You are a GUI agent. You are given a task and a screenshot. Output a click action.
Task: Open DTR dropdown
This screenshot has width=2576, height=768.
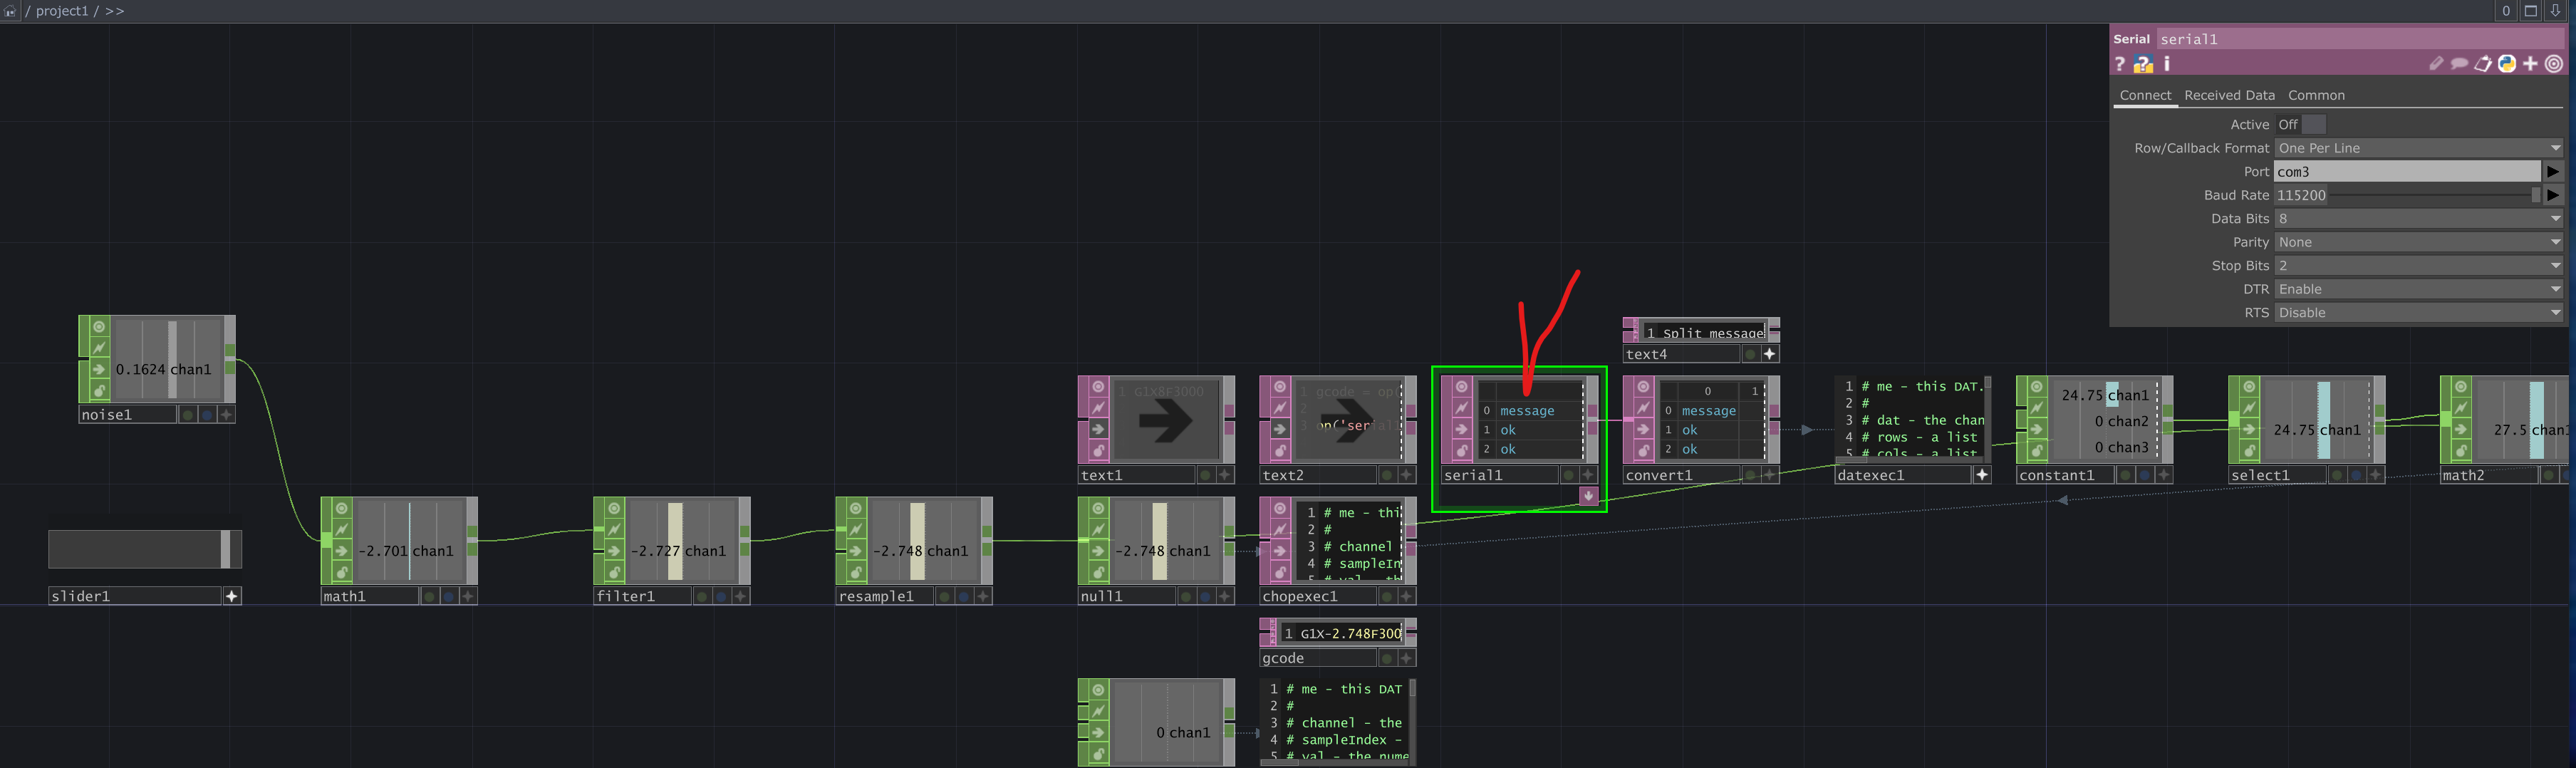tap(2420, 289)
